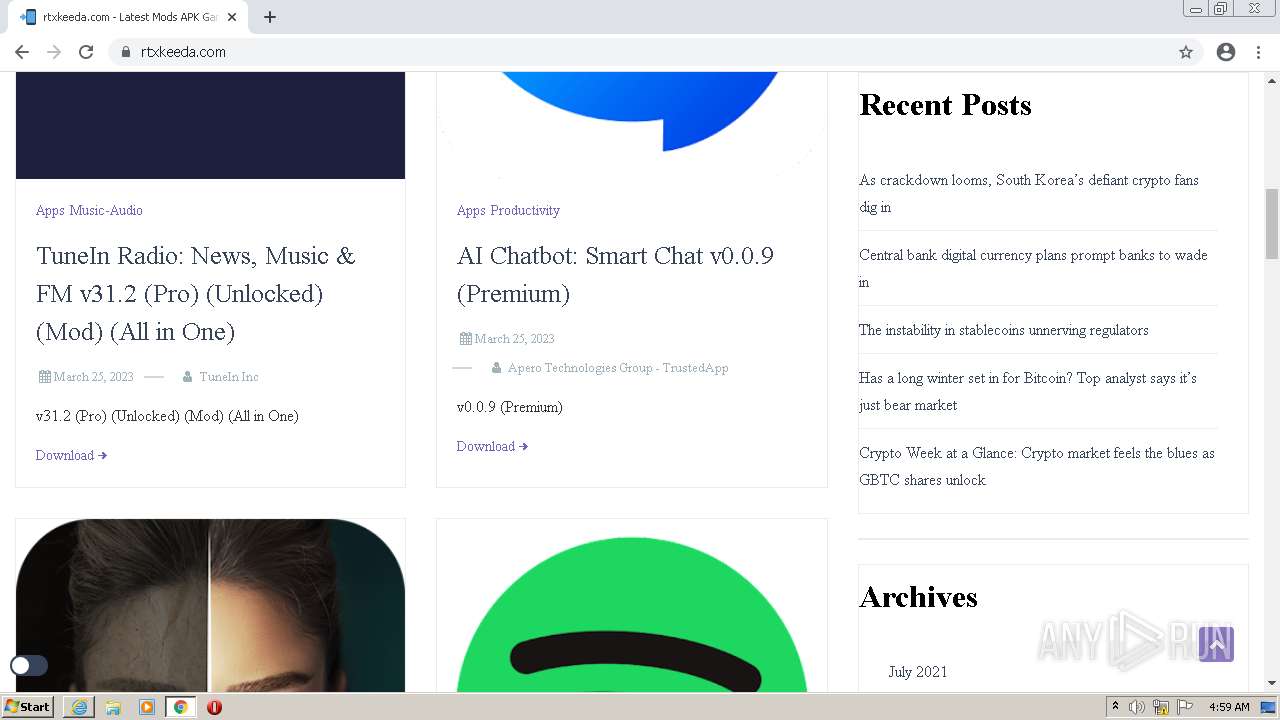Click the Archives heading
This screenshot has height=720, width=1280.
(x=918, y=597)
